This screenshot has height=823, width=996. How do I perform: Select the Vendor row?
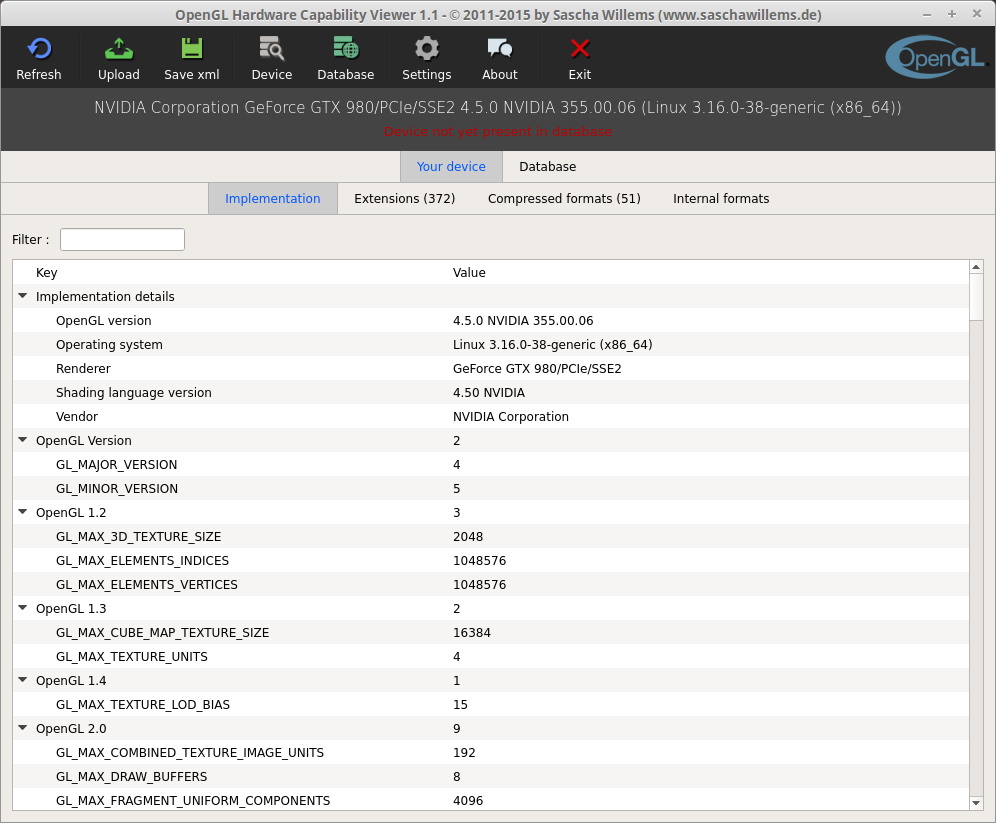[x=490, y=417]
